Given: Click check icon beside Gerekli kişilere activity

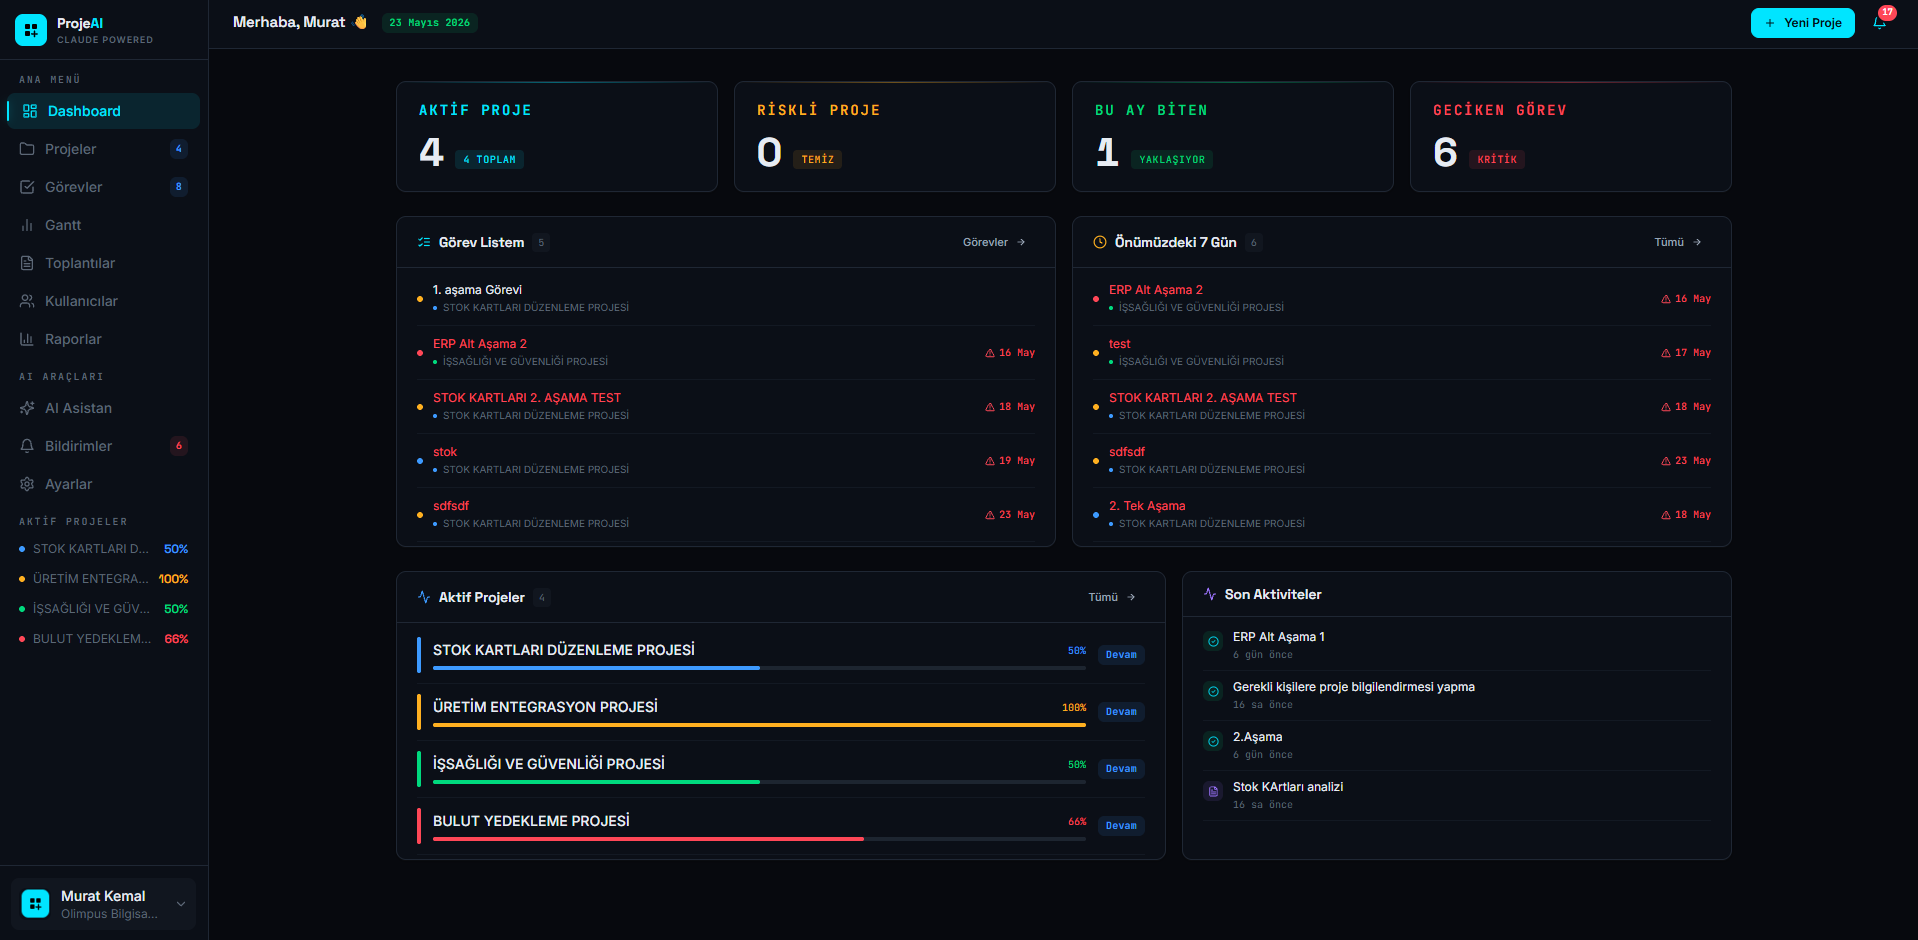Looking at the screenshot, I should [1213, 692].
